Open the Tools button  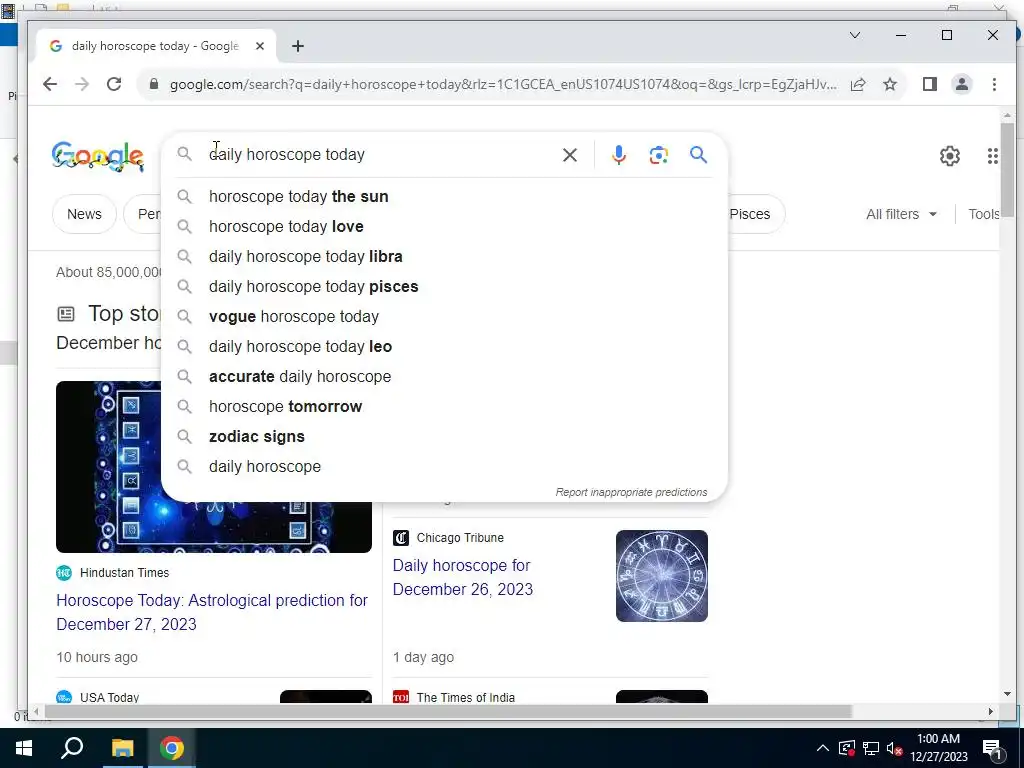983,214
